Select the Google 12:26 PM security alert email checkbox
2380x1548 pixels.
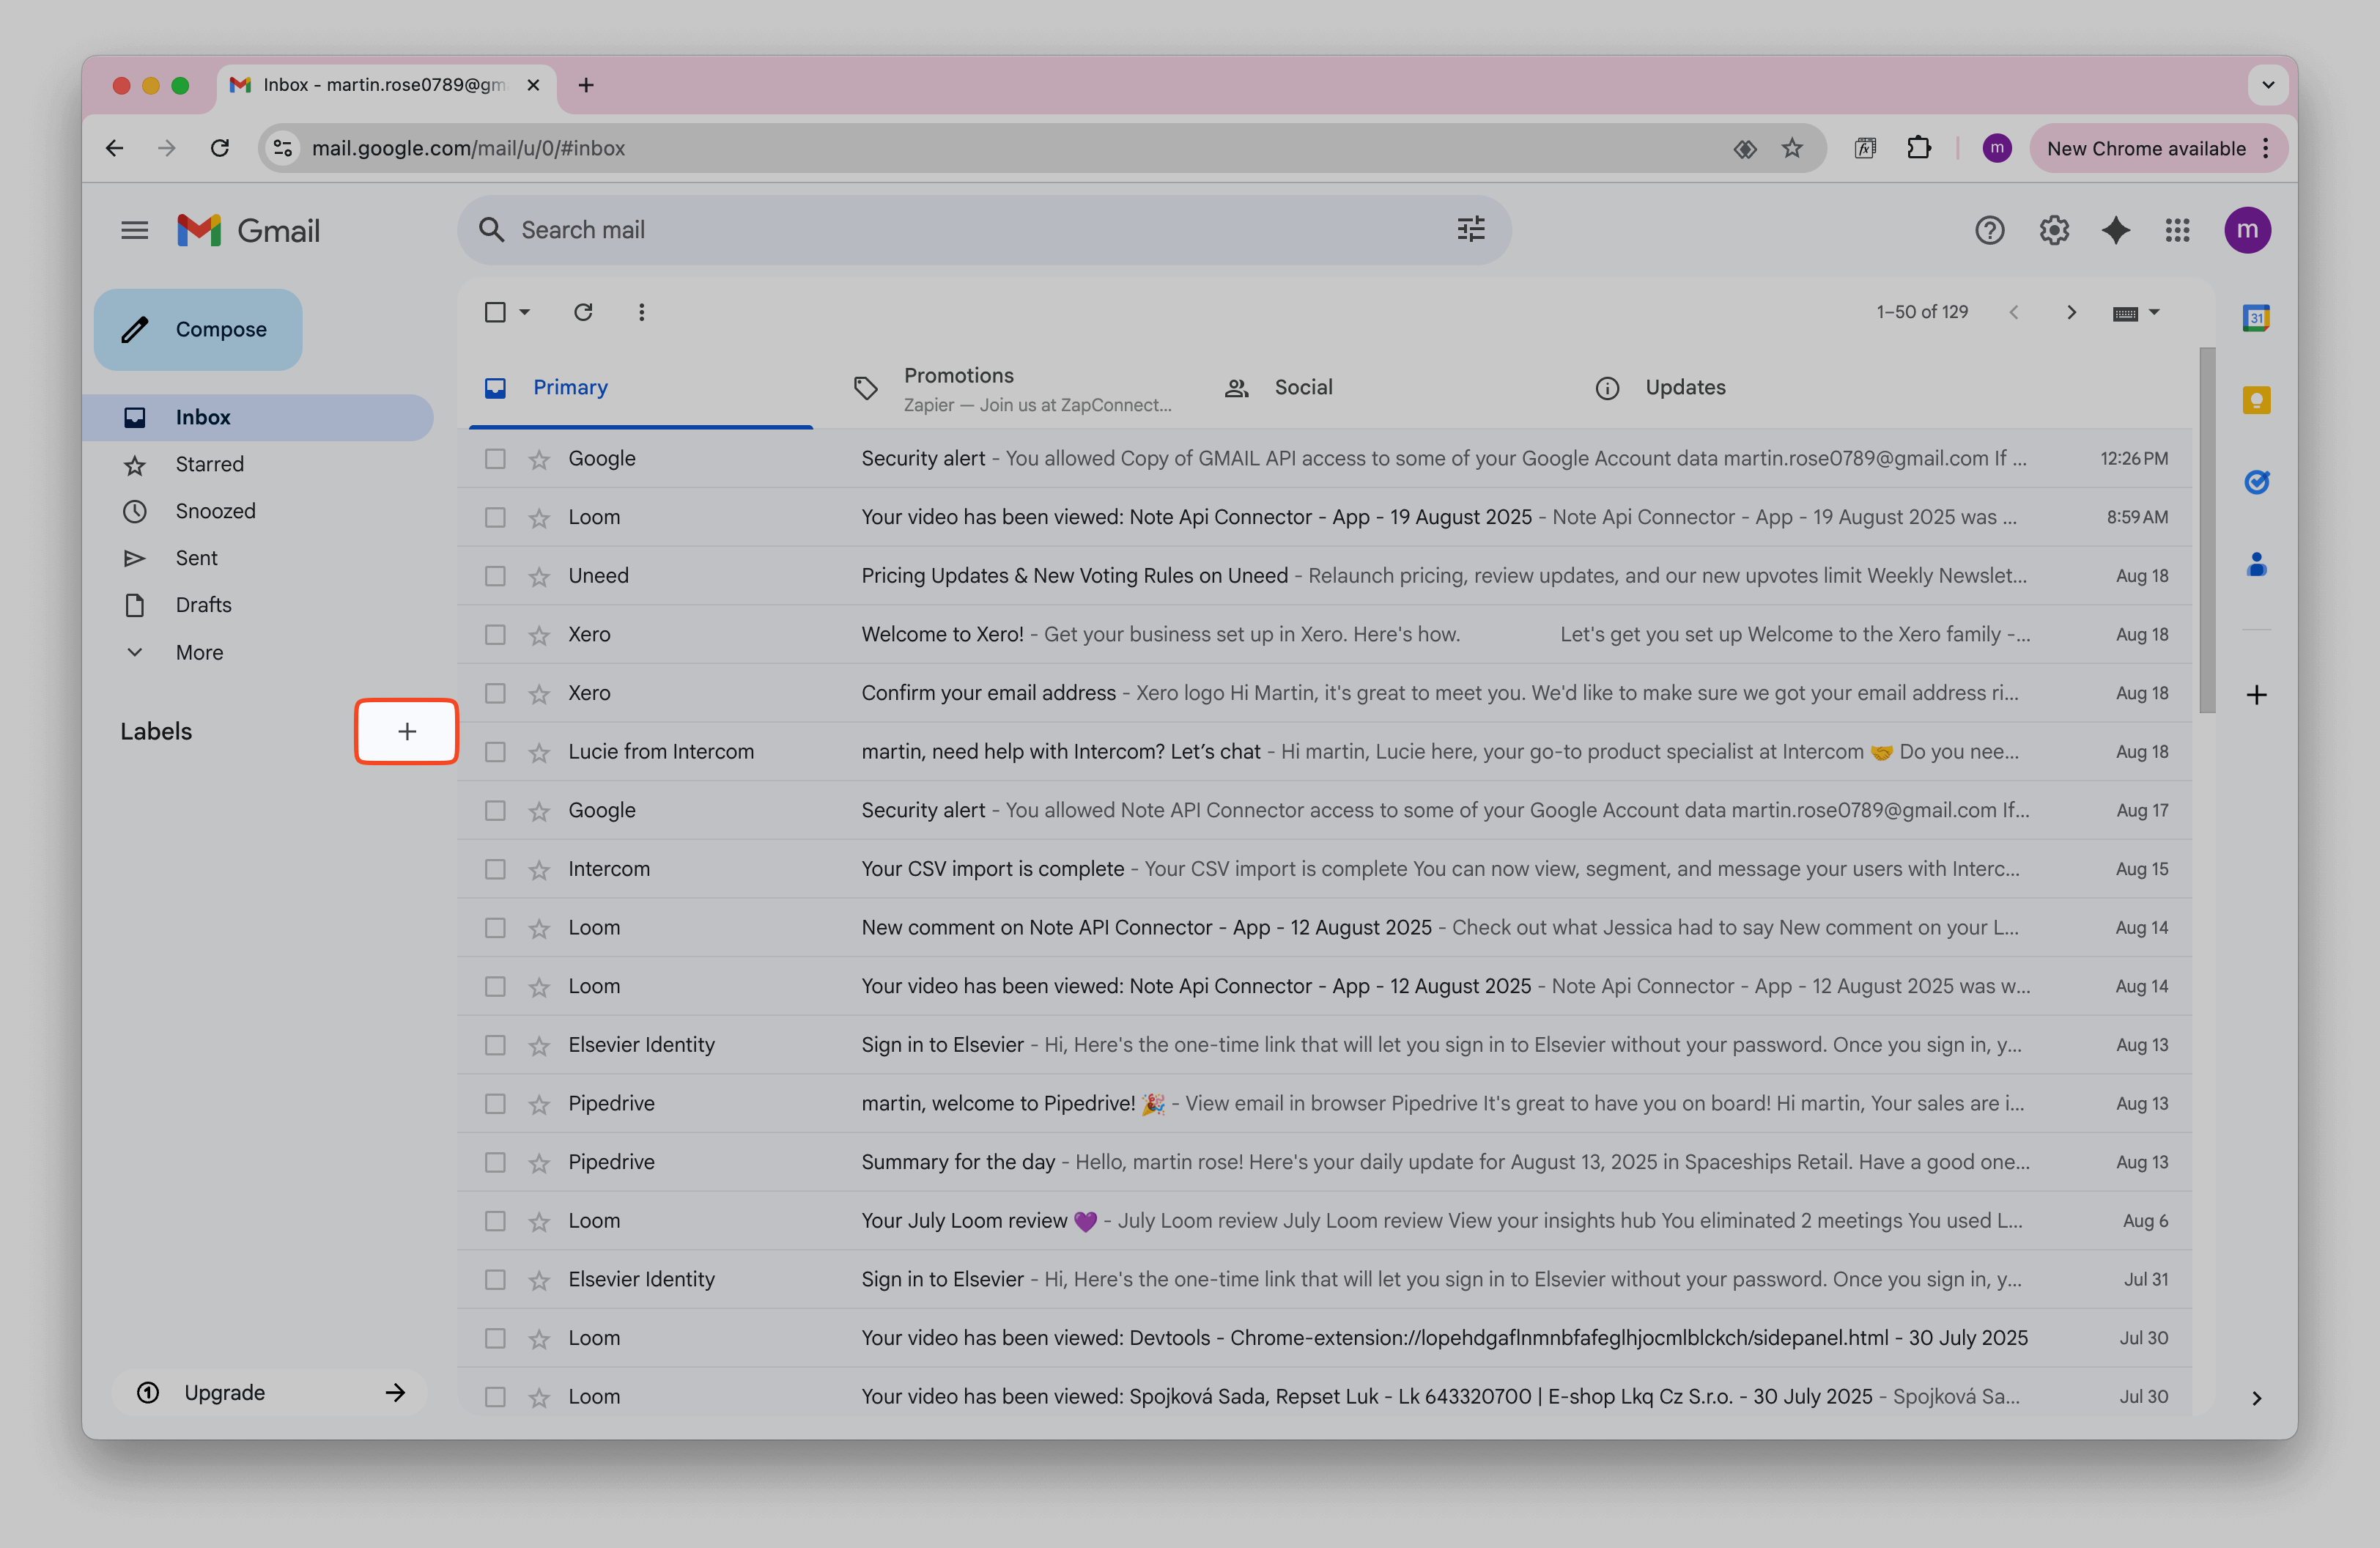tap(495, 459)
